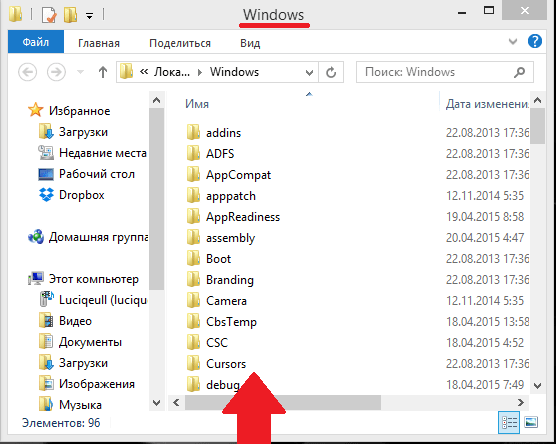Open Рабочий стол in favorites
The width and height of the screenshot is (556, 444).
point(97,174)
